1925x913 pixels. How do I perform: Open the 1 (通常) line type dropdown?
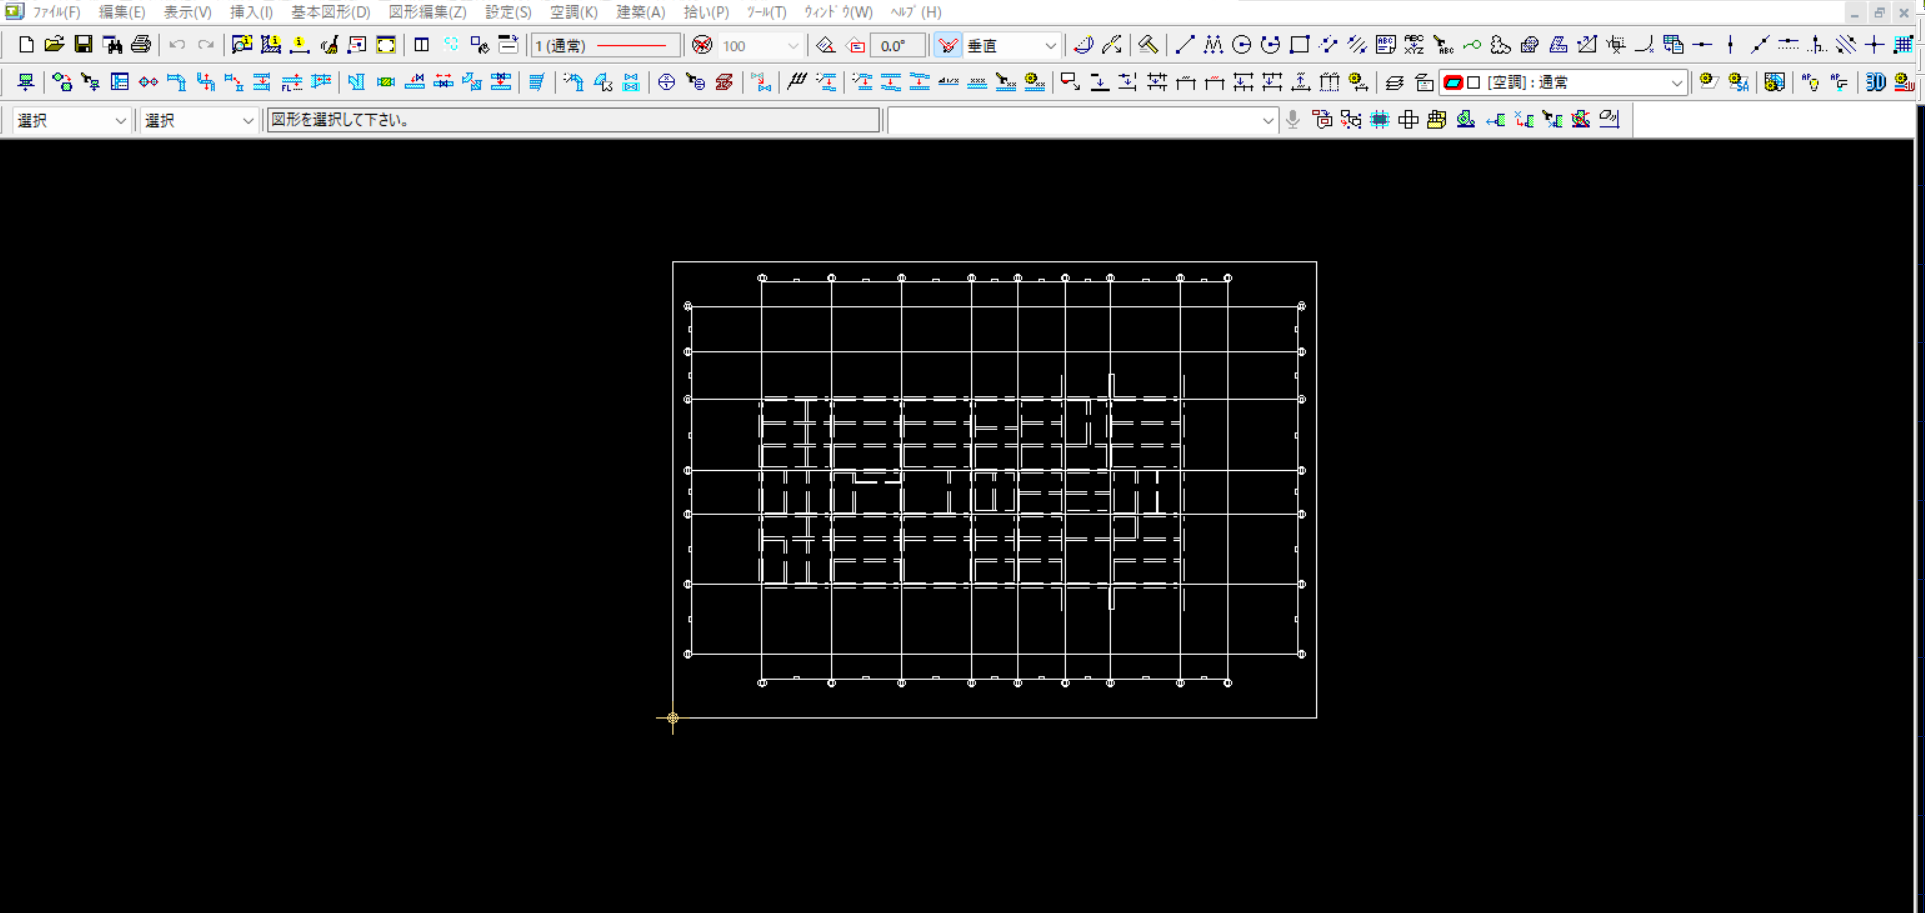coord(606,45)
